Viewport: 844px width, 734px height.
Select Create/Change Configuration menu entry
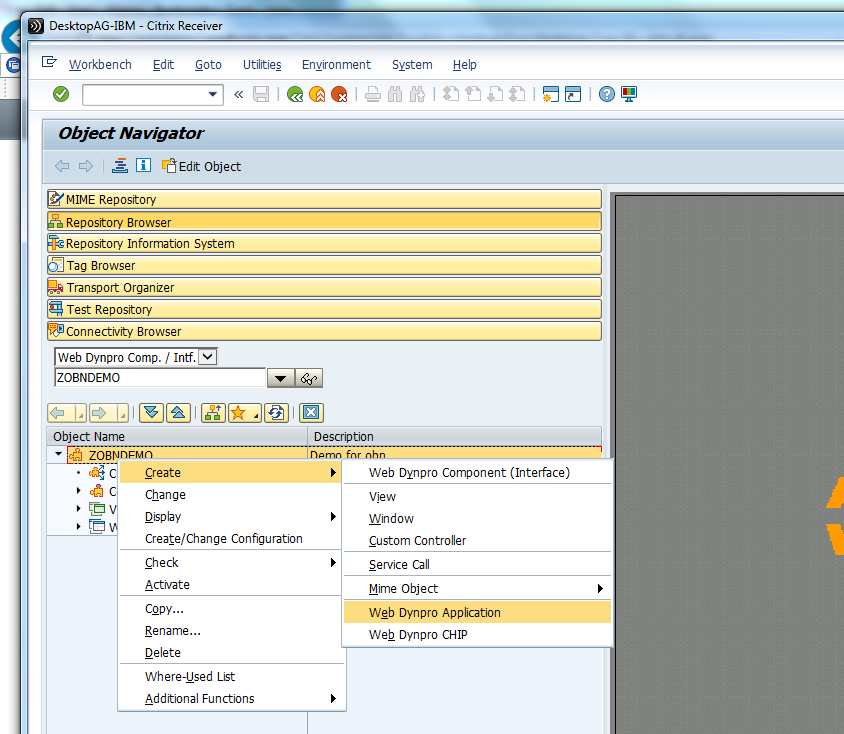[230, 539]
